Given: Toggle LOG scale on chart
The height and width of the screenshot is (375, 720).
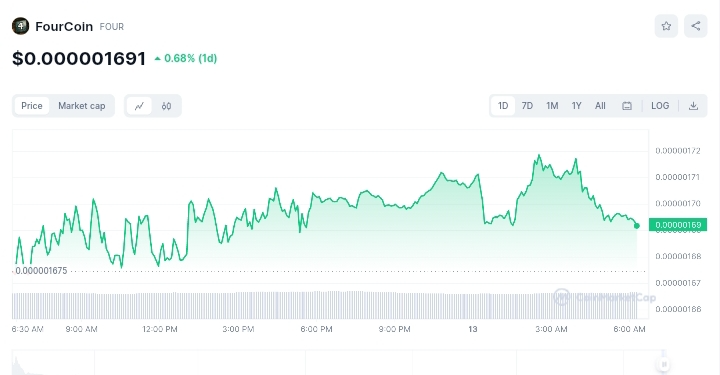Looking at the screenshot, I should (x=660, y=106).
